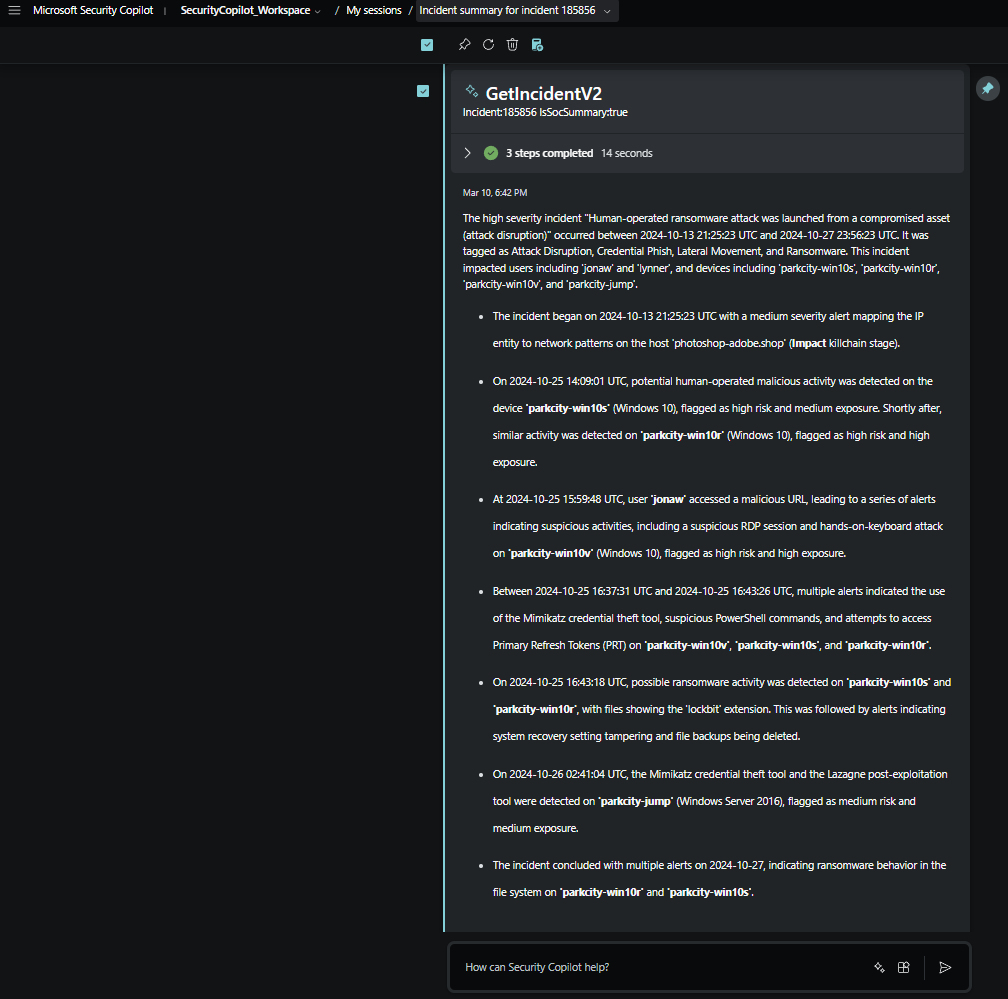Pin selected prompts from the toolbar
Viewport: 1008px width, 999px height.
coord(464,45)
